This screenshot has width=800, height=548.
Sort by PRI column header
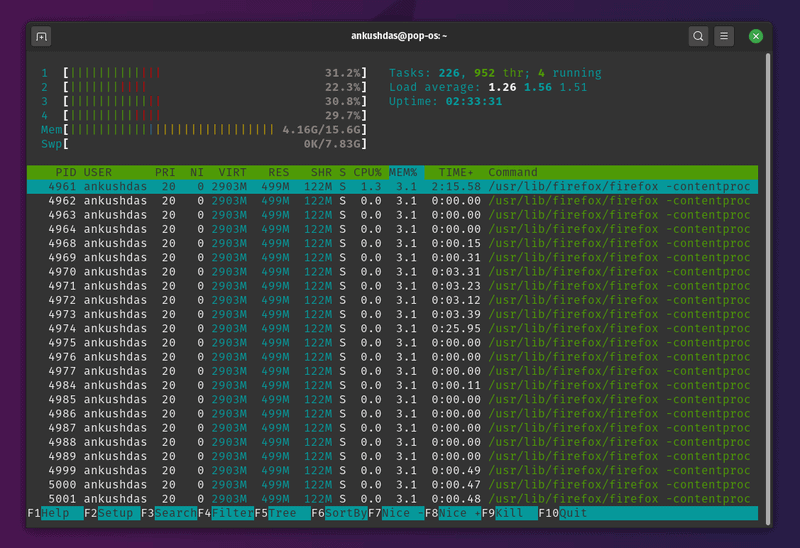[x=165, y=172]
